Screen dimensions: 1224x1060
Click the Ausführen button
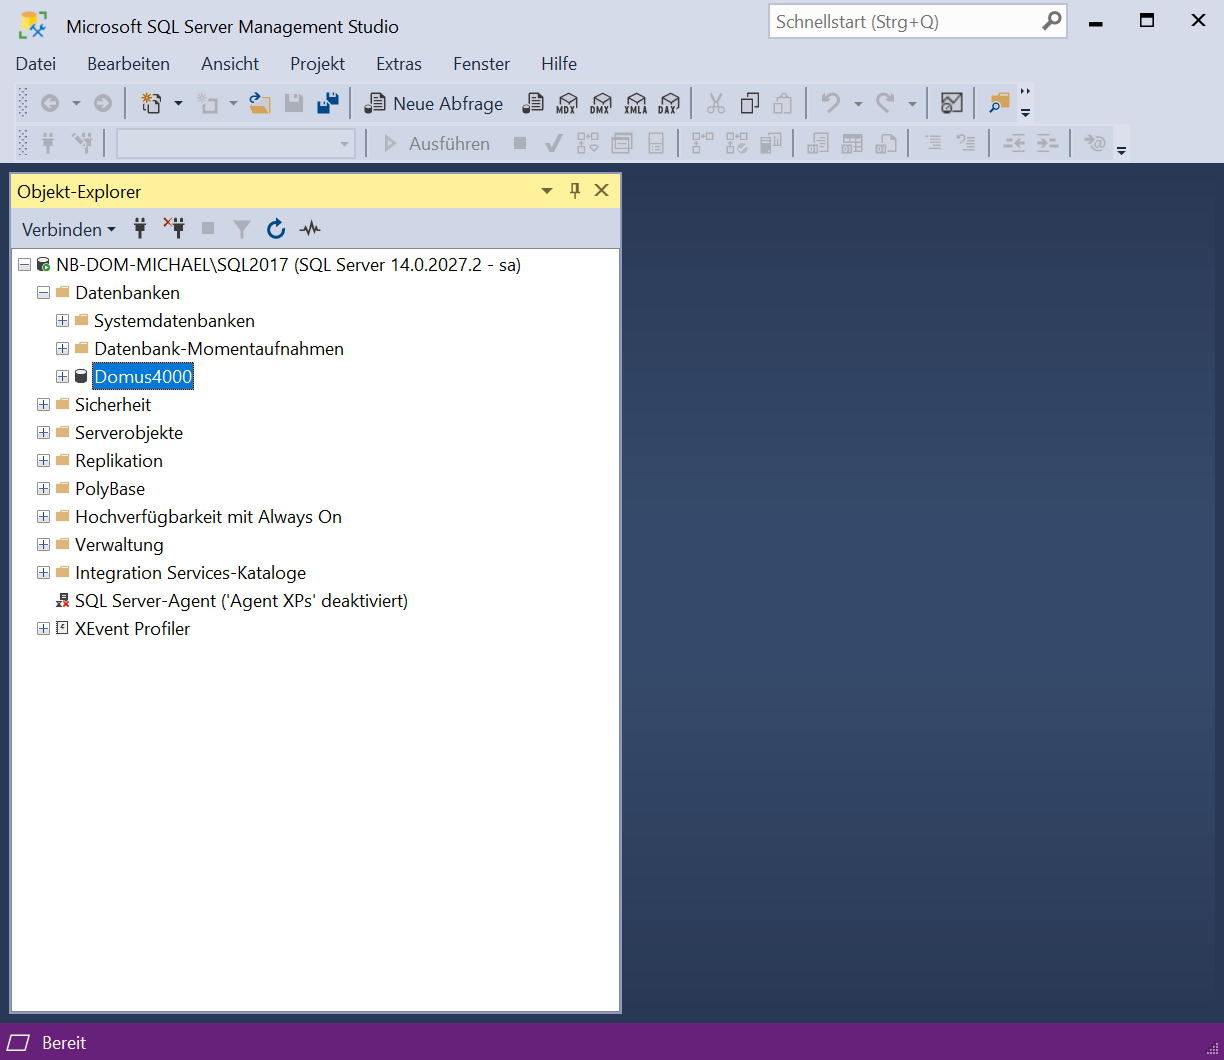tap(436, 143)
